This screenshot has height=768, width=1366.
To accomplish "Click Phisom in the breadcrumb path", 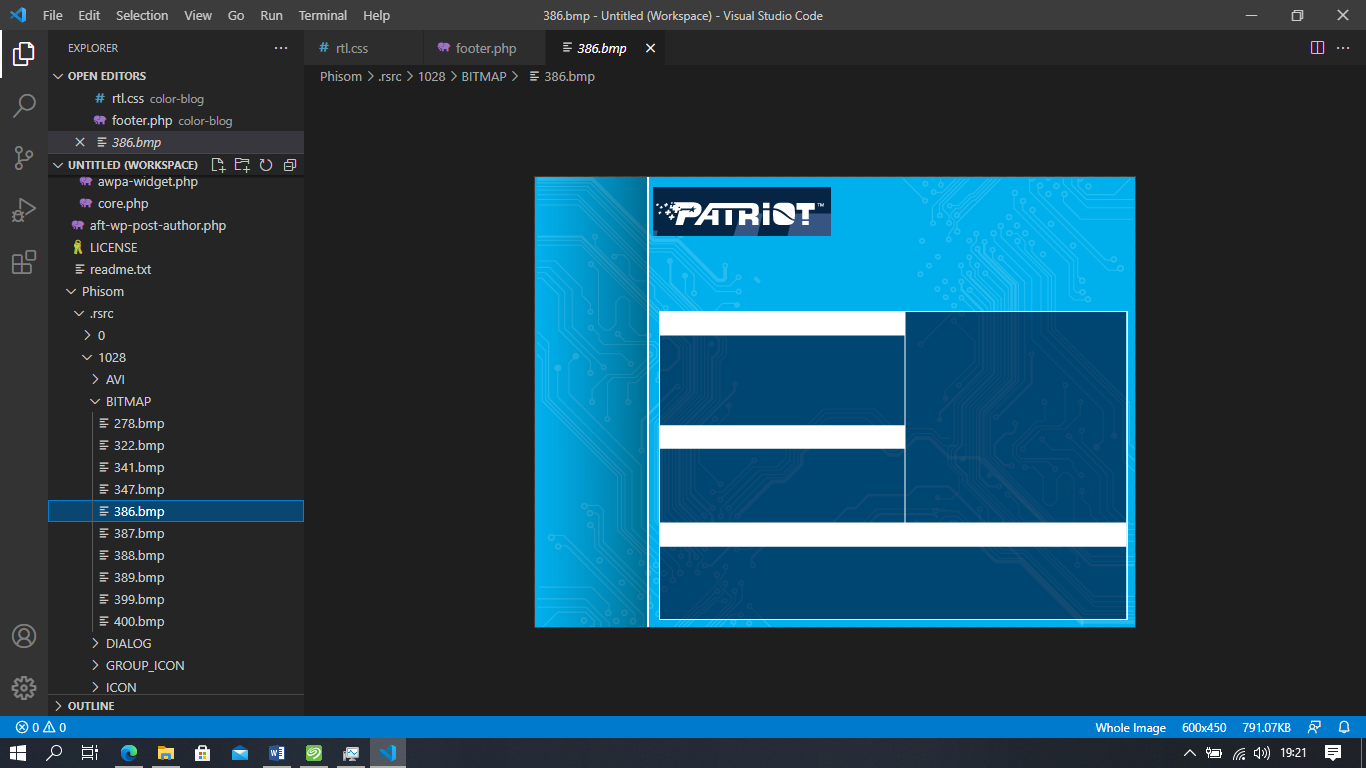I will click(341, 76).
